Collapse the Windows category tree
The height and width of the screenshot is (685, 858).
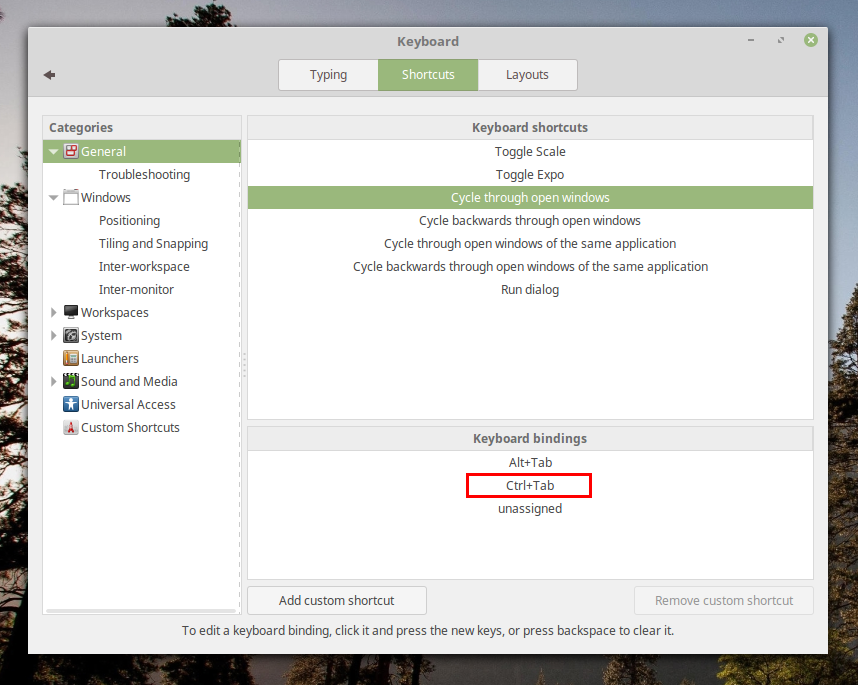click(x=54, y=198)
